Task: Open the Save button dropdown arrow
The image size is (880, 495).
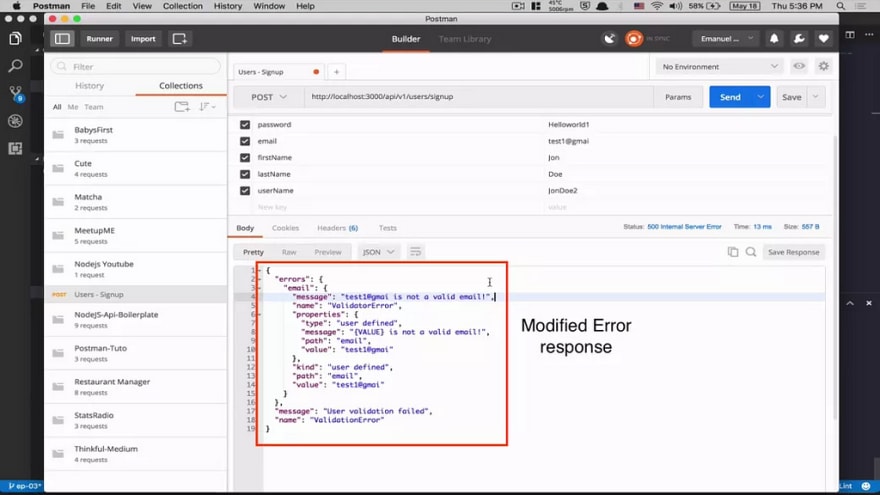Action: 815,97
